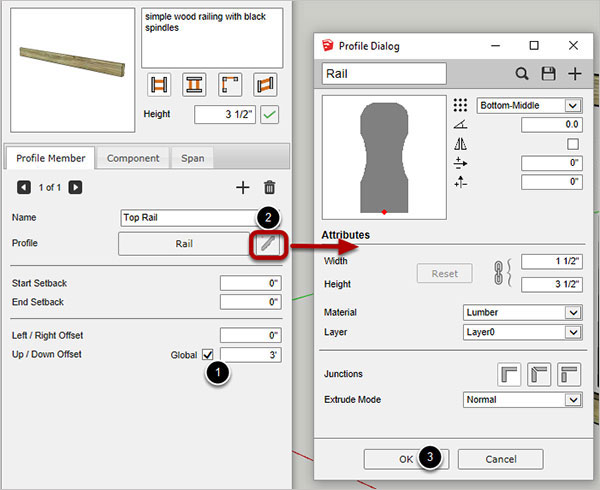600x490 pixels.
Task: Add a new profile member with plus icon
Action: [x=242, y=187]
